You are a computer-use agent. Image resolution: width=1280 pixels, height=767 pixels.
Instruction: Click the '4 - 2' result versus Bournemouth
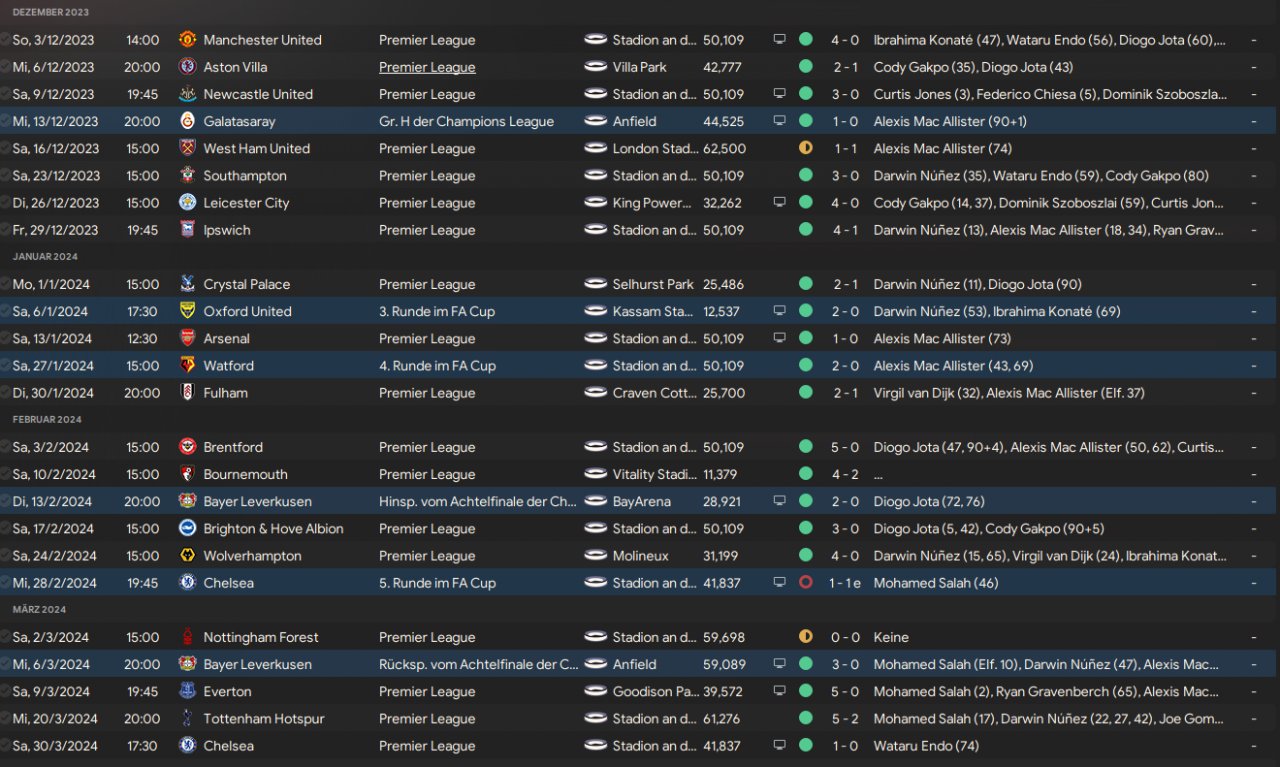point(844,474)
